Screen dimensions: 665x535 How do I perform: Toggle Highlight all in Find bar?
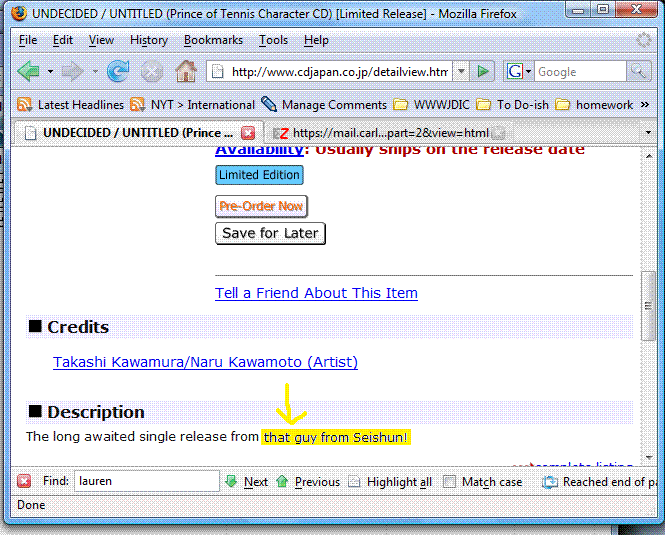pos(355,482)
